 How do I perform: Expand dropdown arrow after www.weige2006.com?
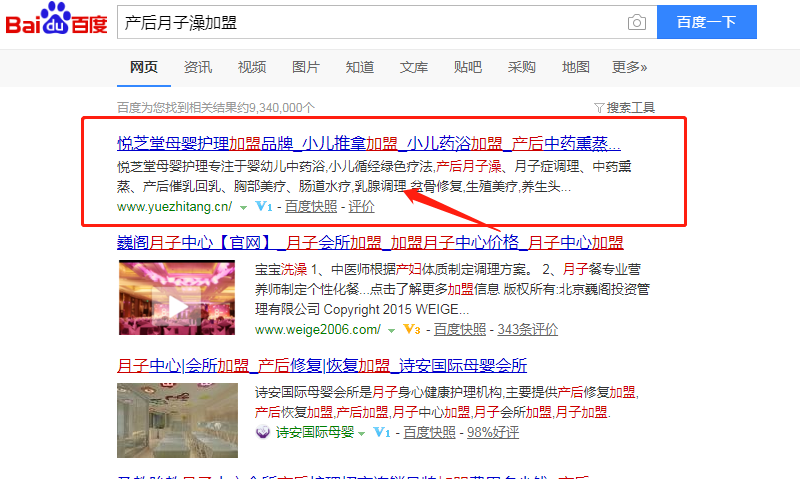(x=391, y=329)
